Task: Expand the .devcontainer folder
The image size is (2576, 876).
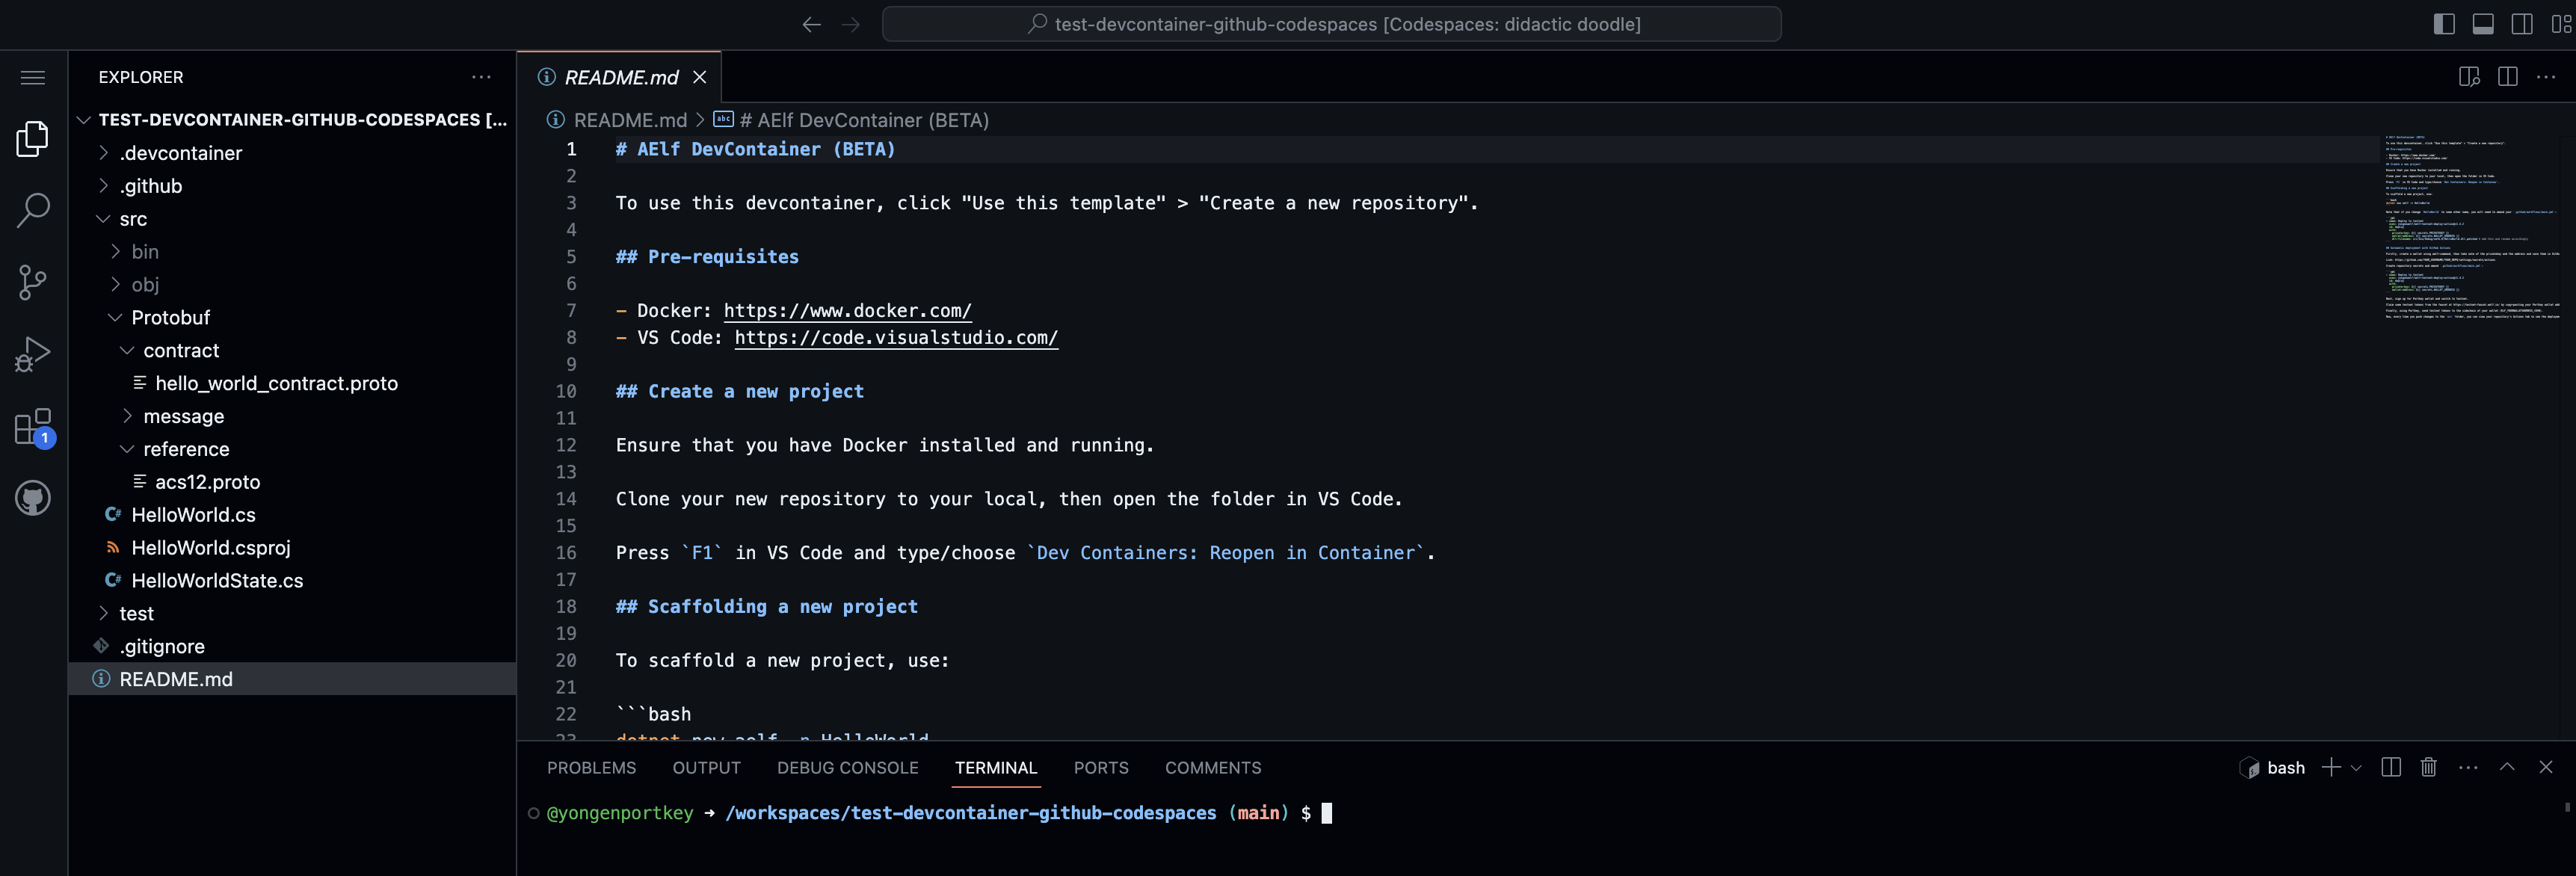Action: pyautogui.click(x=292, y=153)
